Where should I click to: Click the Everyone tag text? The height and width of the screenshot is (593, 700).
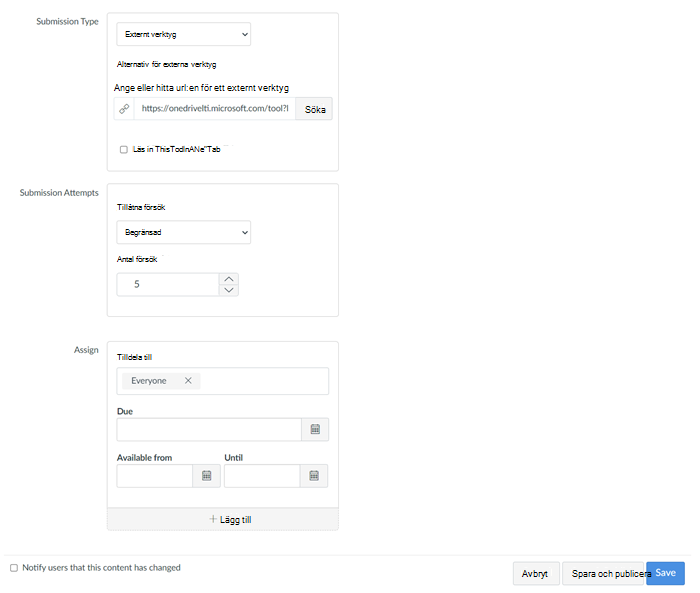click(149, 381)
